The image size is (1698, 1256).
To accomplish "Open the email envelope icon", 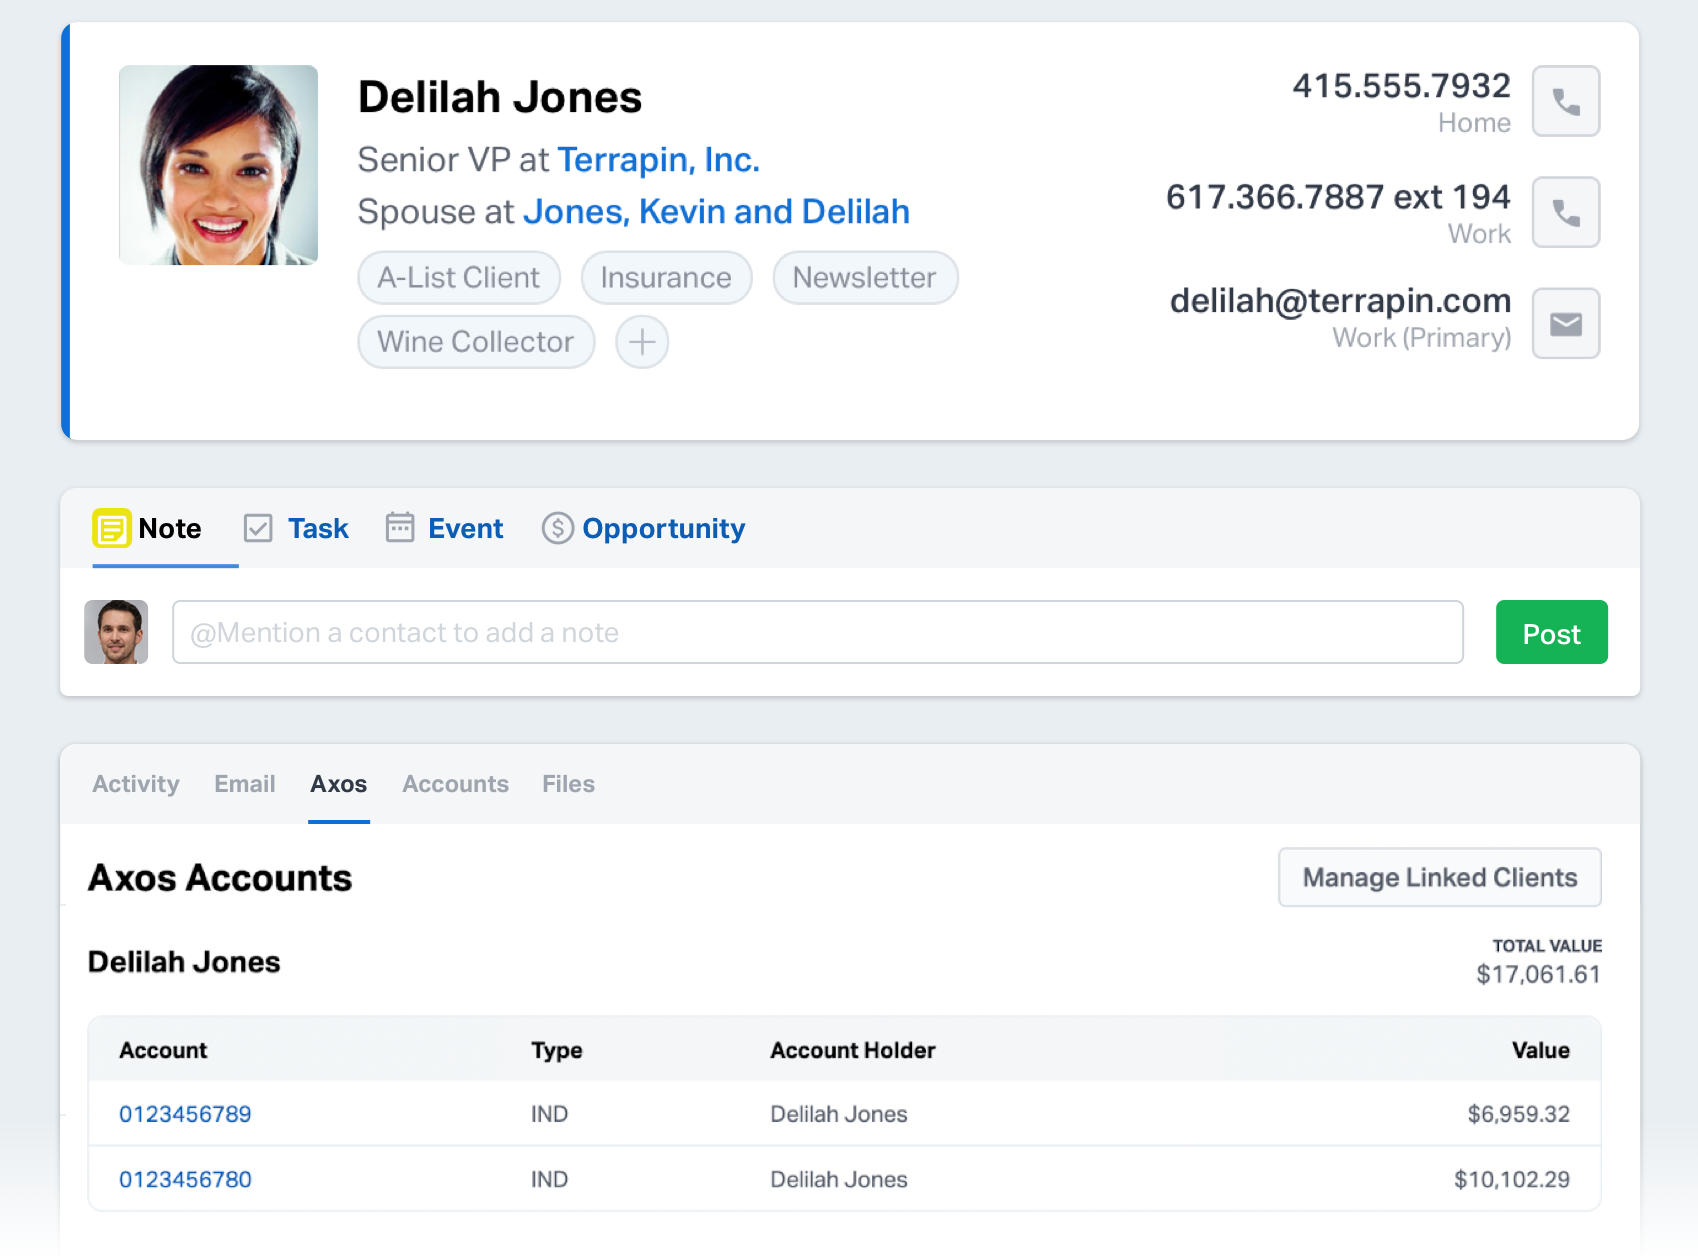I will tap(1565, 323).
